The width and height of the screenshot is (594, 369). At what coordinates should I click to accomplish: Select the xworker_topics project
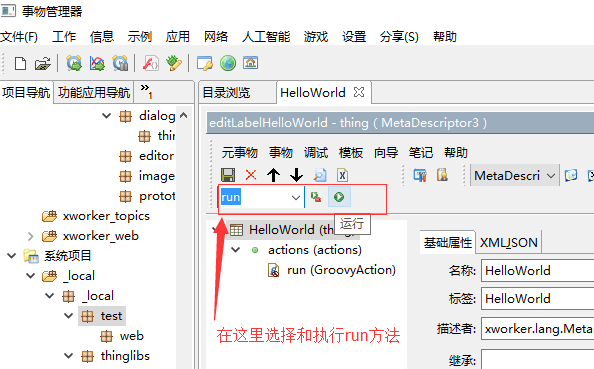(x=106, y=216)
